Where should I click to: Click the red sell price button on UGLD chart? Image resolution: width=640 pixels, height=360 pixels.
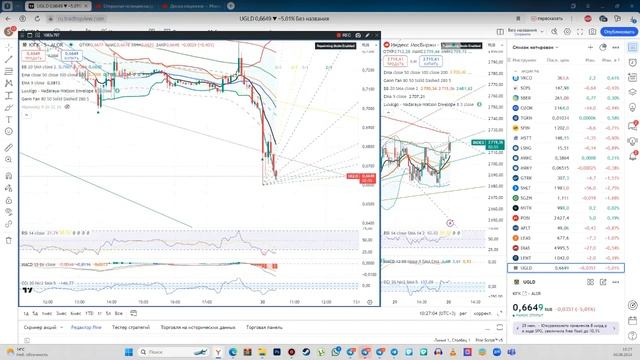(x=33, y=56)
